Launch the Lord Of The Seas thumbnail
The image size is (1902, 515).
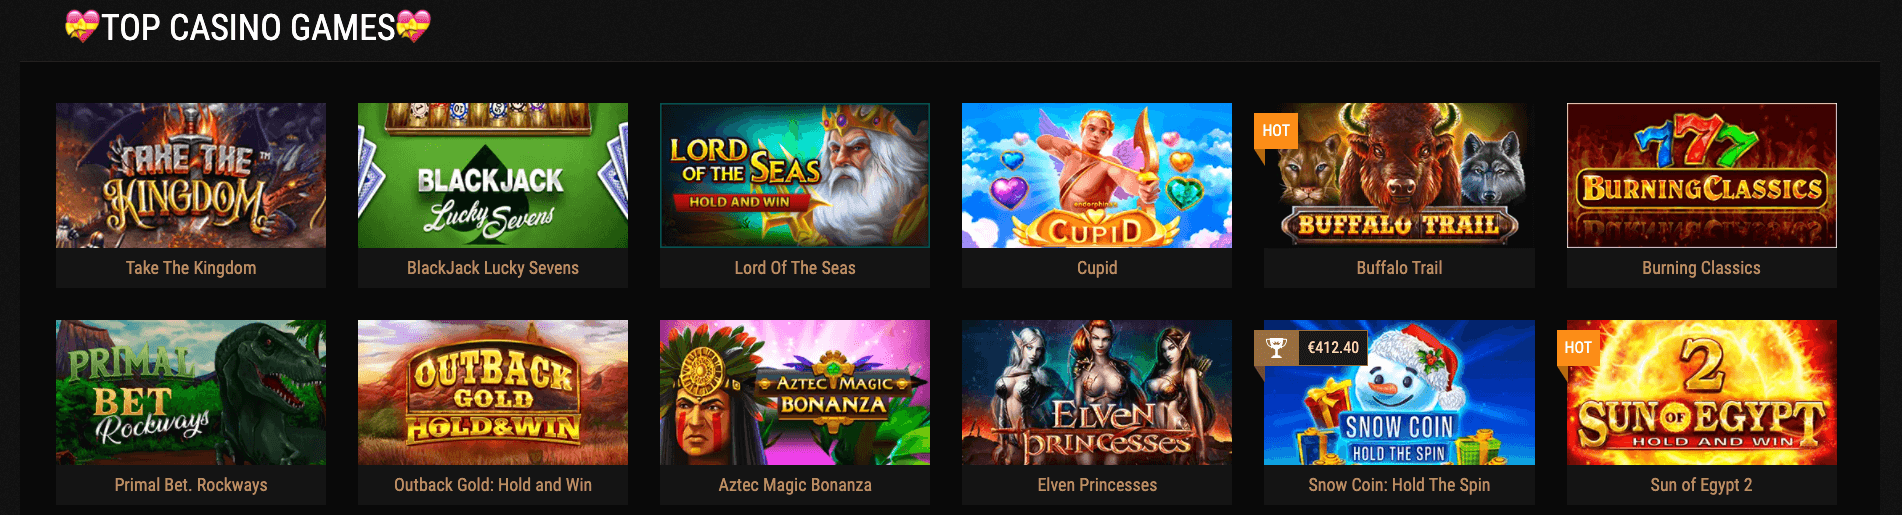795,175
